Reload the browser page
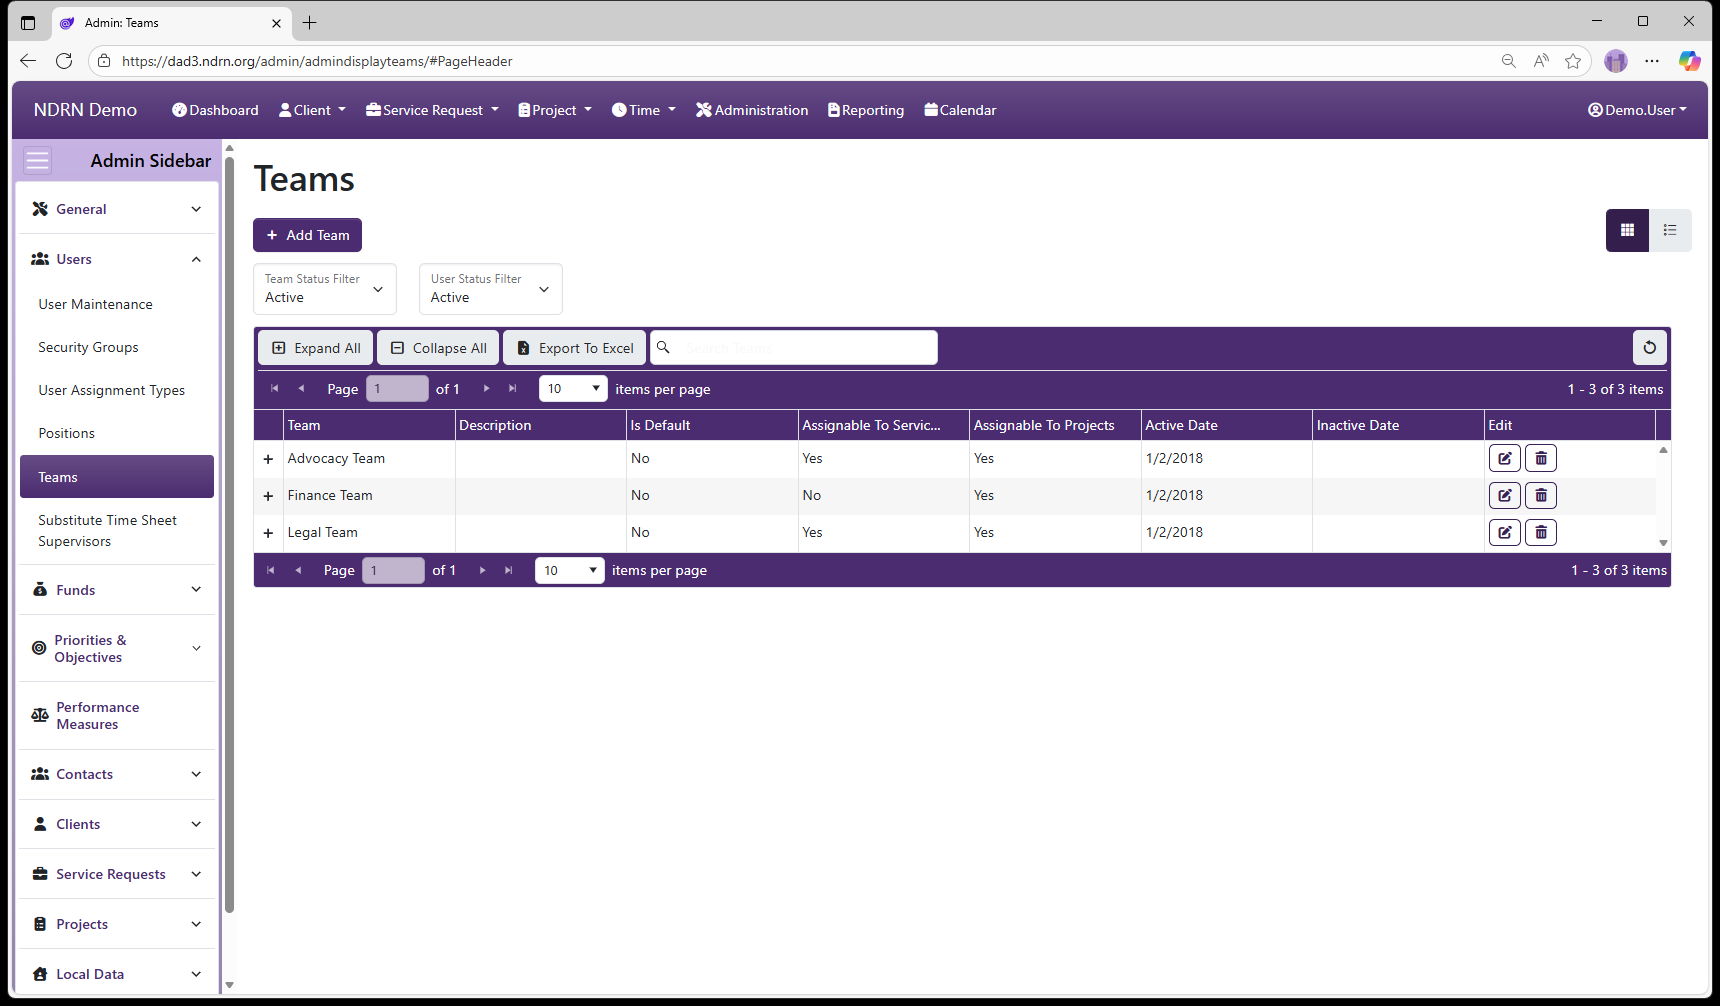Image resolution: width=1720 pixels, height=1006 pixels. pyautogui.click(x=64, y=61)
